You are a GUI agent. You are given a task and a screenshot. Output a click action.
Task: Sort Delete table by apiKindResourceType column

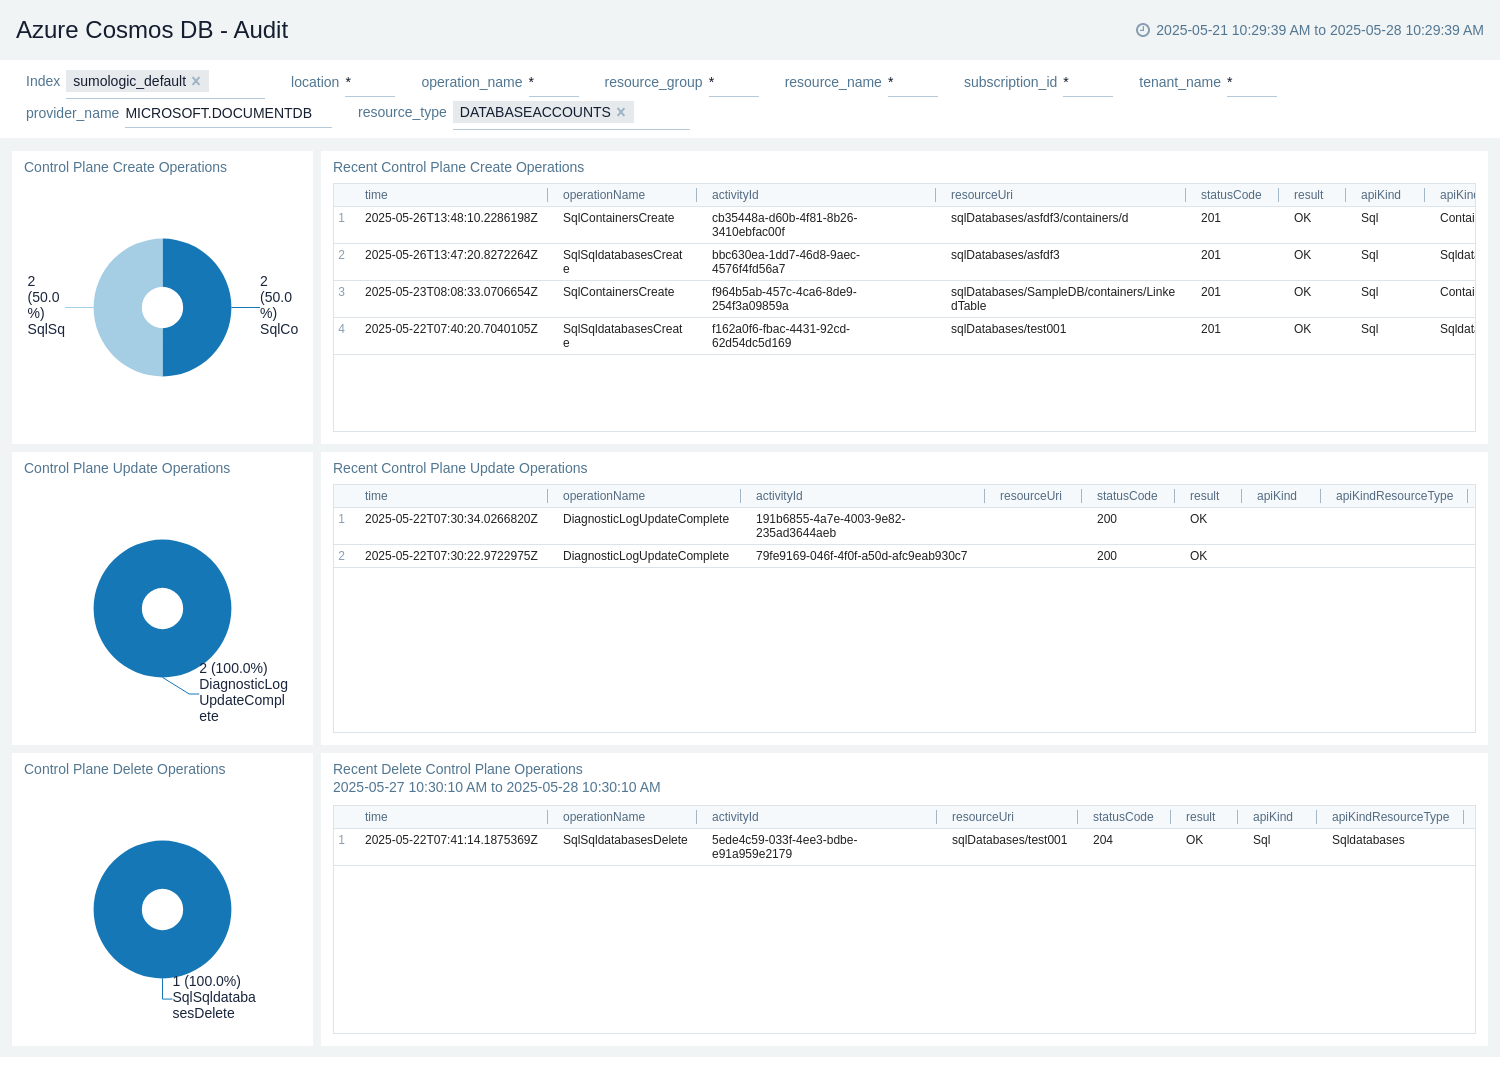pyautogui.click(x=1390, y=817)
